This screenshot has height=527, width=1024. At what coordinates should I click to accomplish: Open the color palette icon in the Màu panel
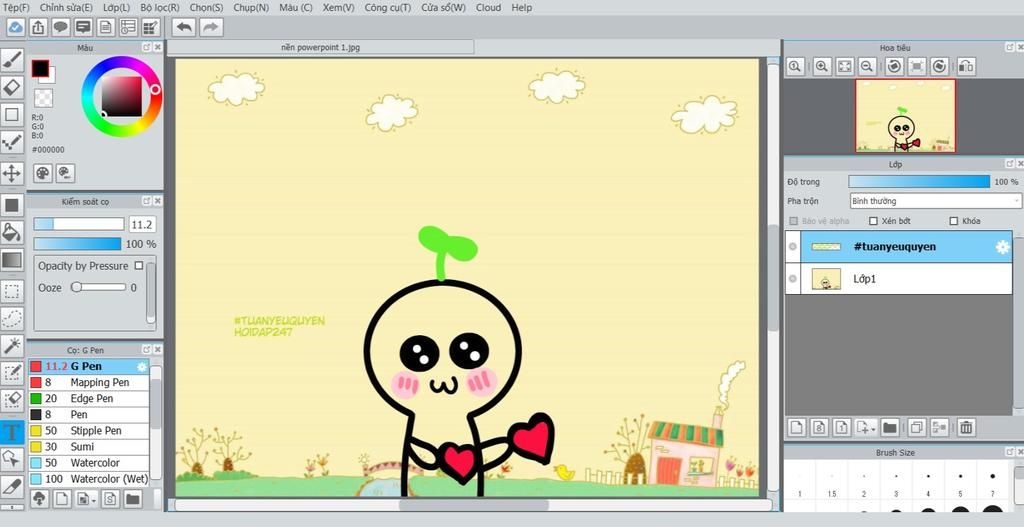43,173
